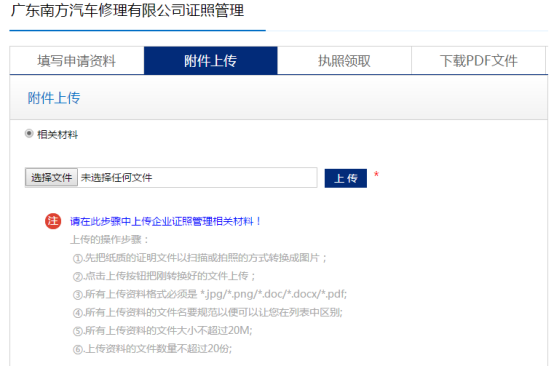Click step ④ about file naming rules
Image resolution: width=554 pixels, height=366 pixels.
pos(208,312)
